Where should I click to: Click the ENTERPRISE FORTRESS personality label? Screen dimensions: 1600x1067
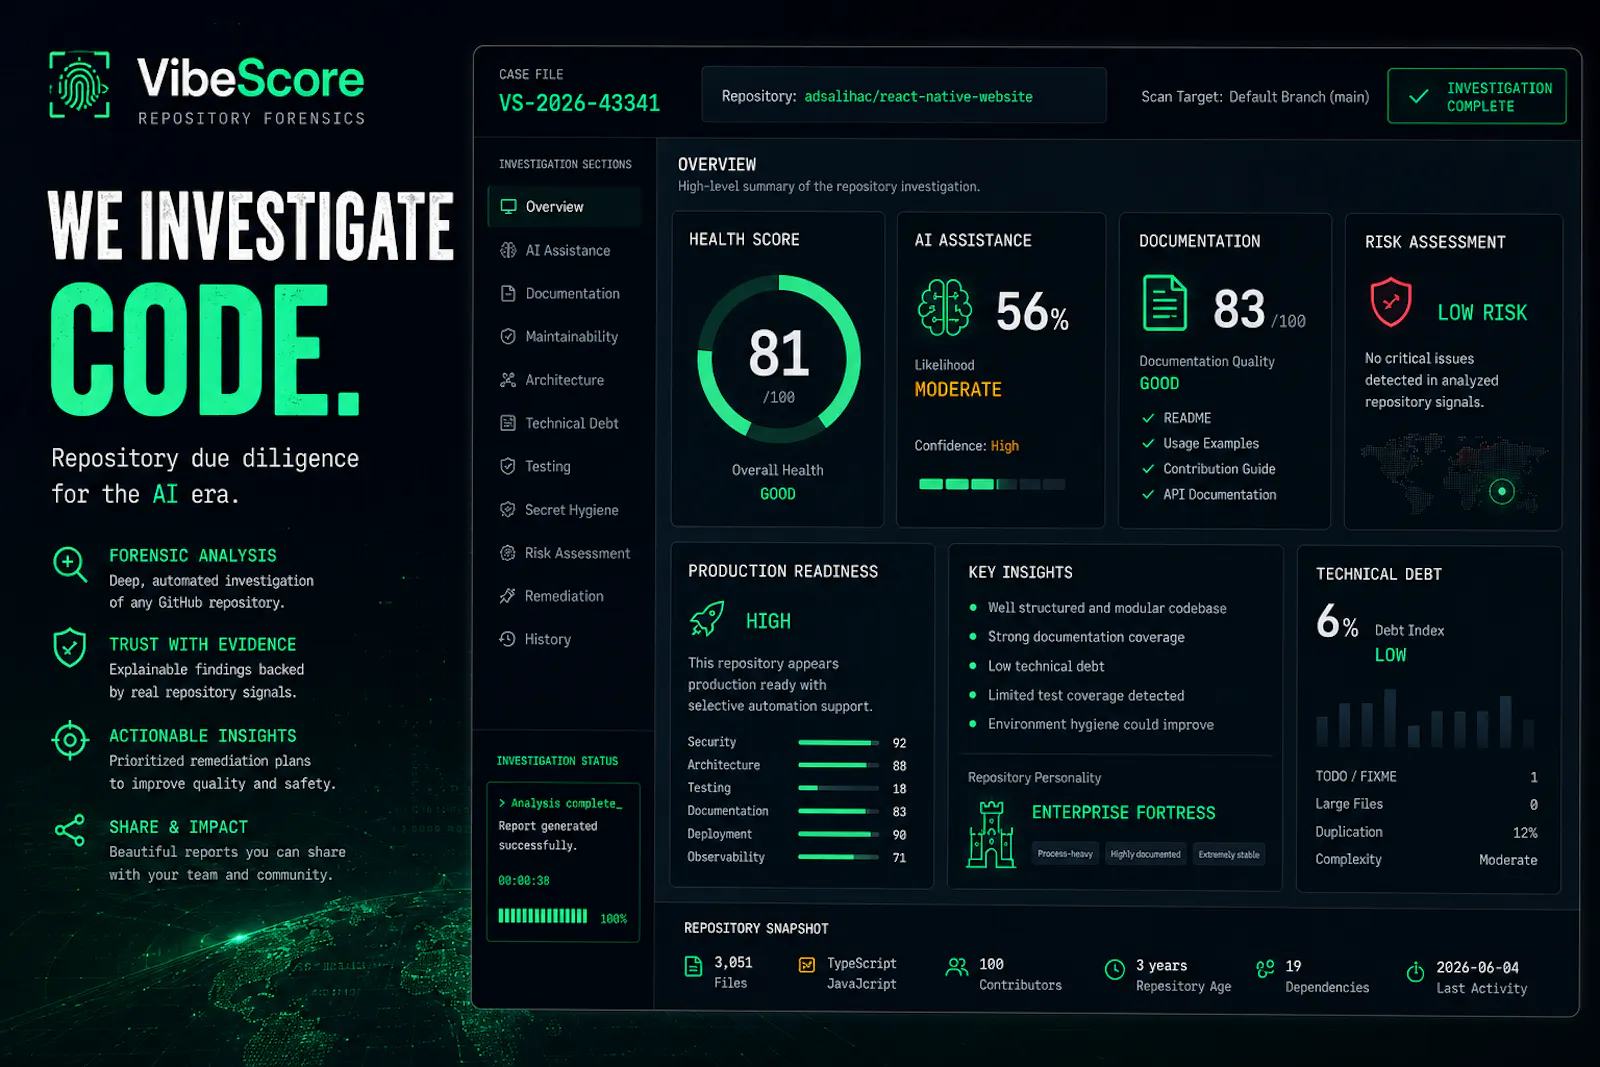1123,813
